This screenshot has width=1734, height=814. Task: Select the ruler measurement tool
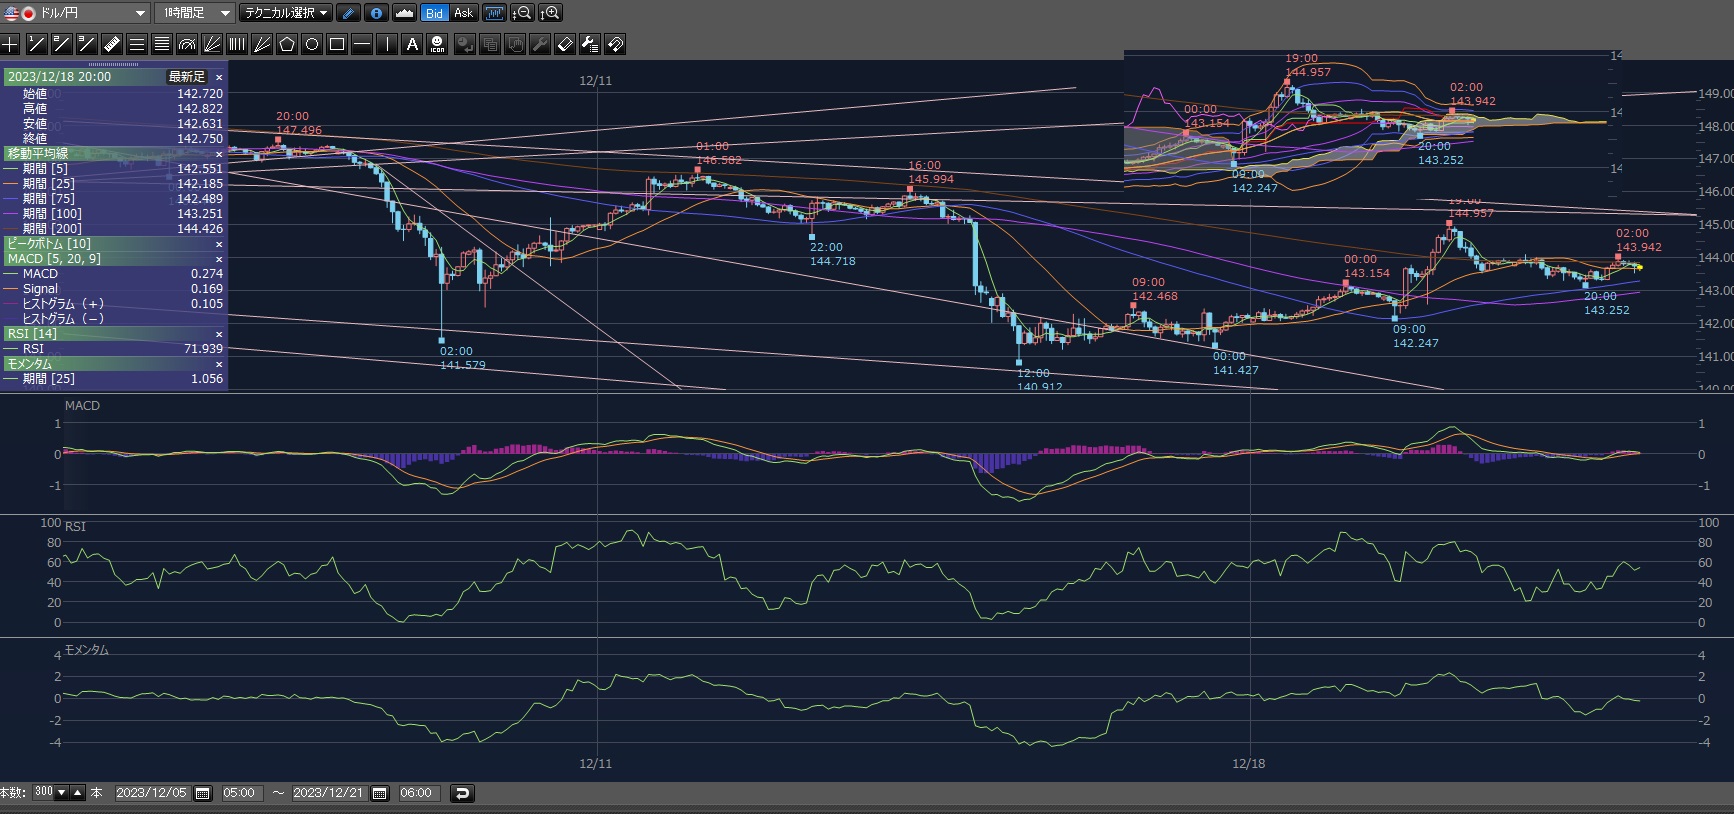(x=112, y=44)
